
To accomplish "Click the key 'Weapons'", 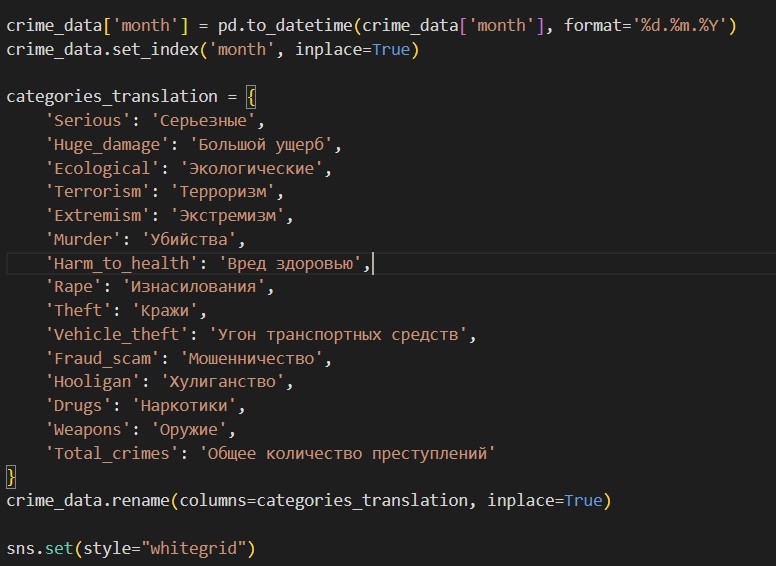I will (88, 429).
